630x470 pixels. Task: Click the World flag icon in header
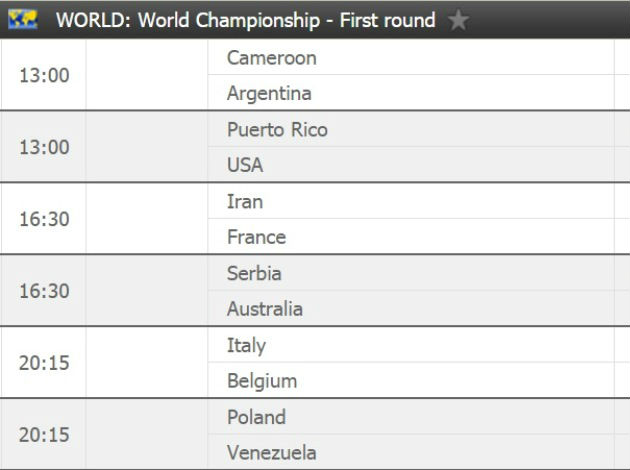click(23, 20)
